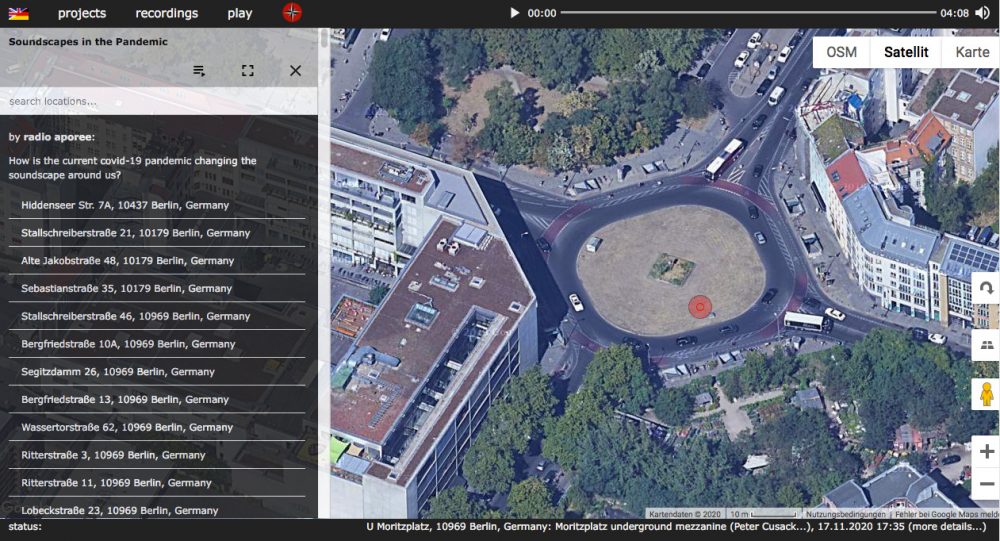The image size is (1000, 541).
Task: Toggle the map tilt view button
Action: 986,343
